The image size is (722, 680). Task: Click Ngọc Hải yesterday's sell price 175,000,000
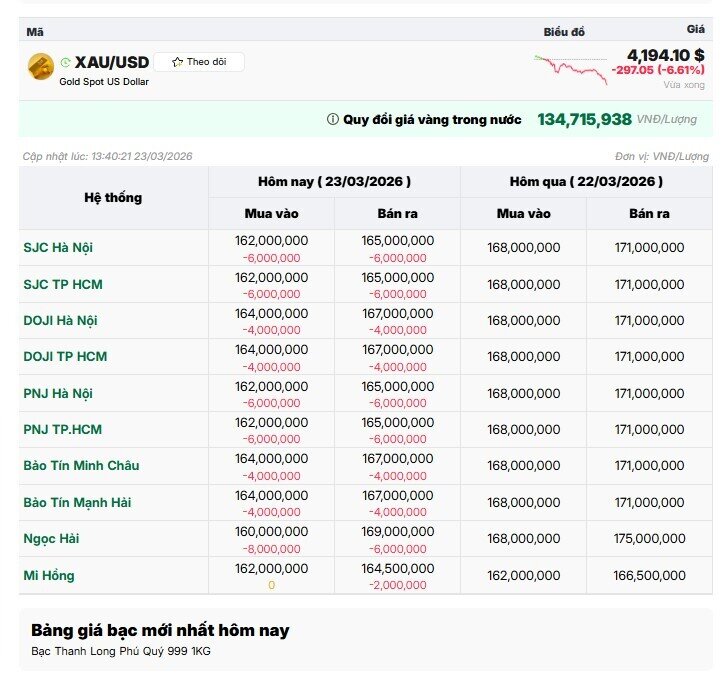click(649, 539)
